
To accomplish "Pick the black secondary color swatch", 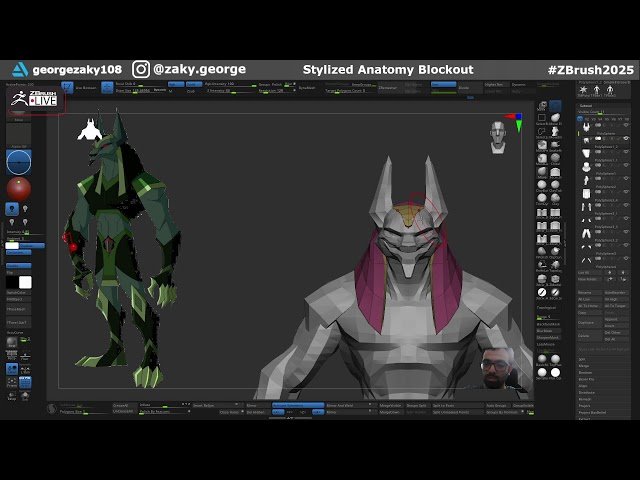I will coord(12,282).
